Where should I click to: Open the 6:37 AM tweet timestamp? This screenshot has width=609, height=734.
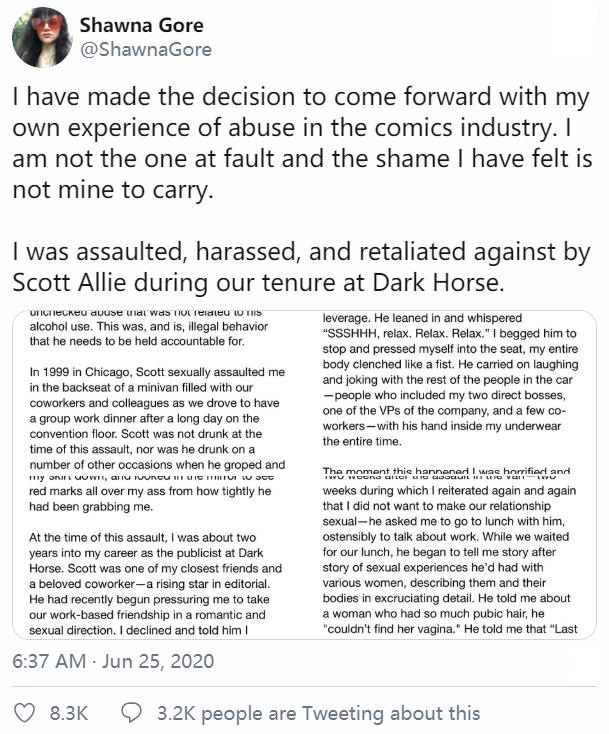tap(49, 661)
